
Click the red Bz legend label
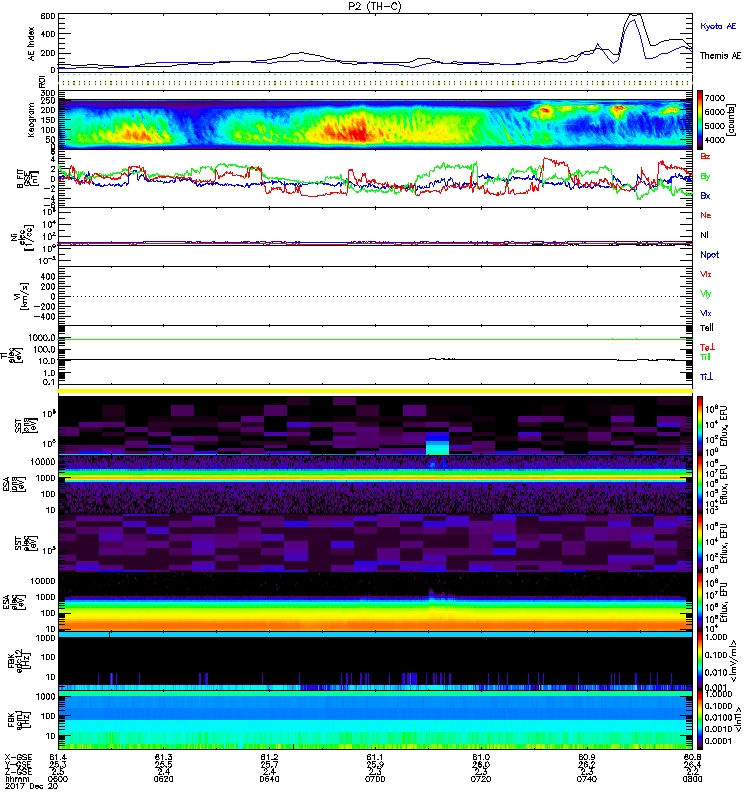tap(705, 156)
